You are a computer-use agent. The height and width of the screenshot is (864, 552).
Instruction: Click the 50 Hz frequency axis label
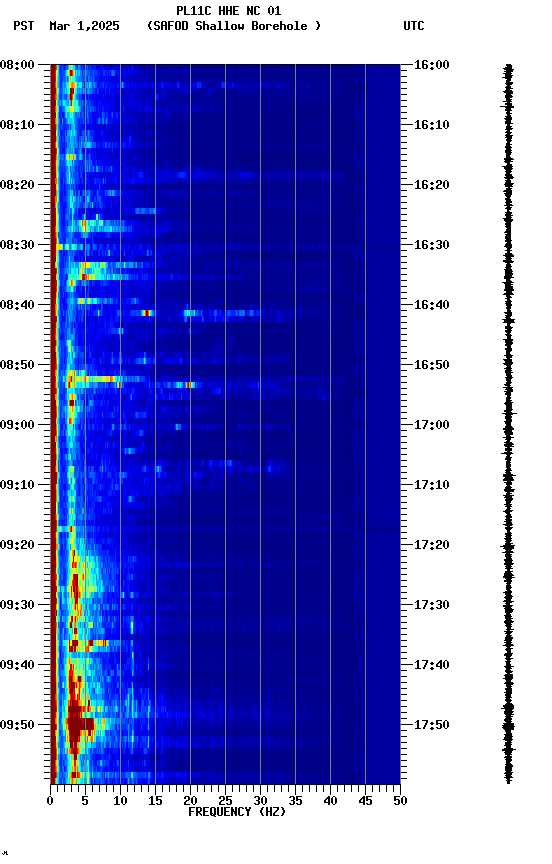coord(401,801)
